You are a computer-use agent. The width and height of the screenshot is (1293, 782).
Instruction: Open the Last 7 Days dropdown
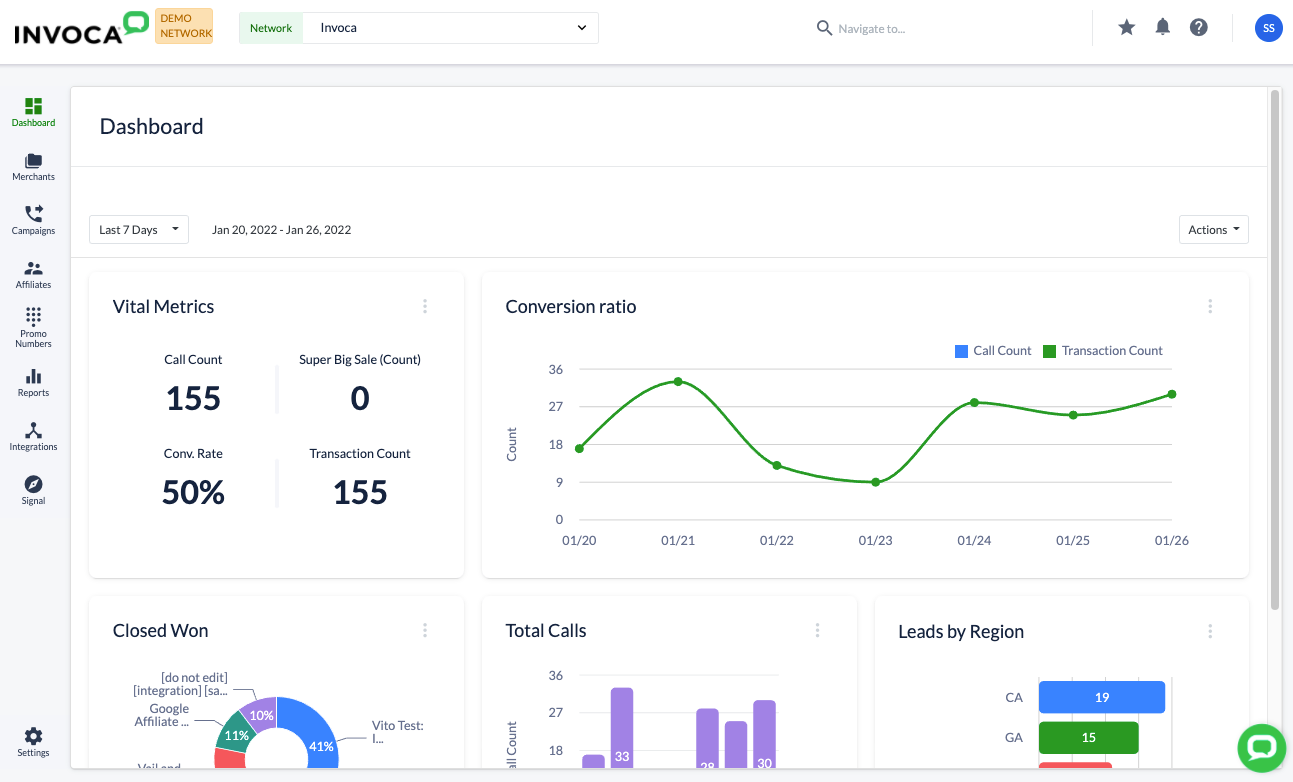[x=139, y=230]
